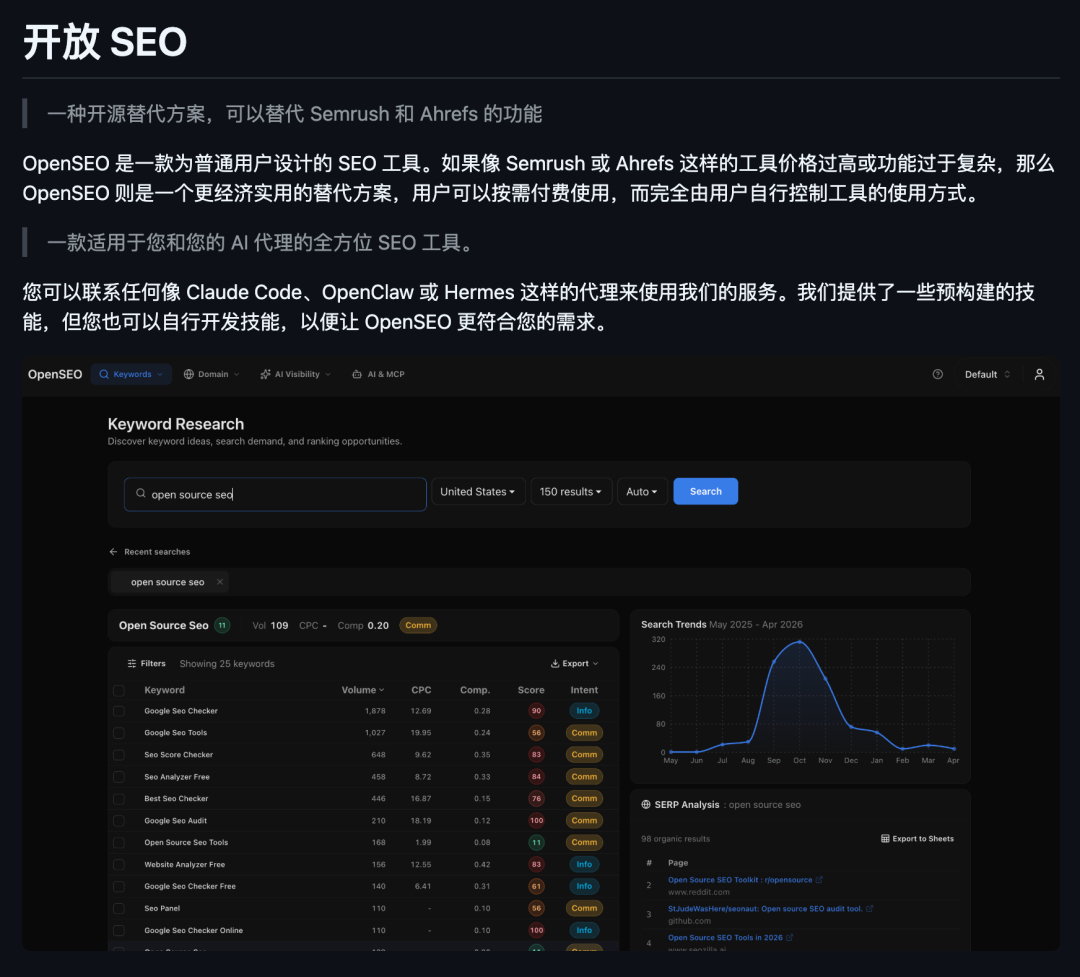Check the Seo Score Checker row checkbox

click(118, 755)
